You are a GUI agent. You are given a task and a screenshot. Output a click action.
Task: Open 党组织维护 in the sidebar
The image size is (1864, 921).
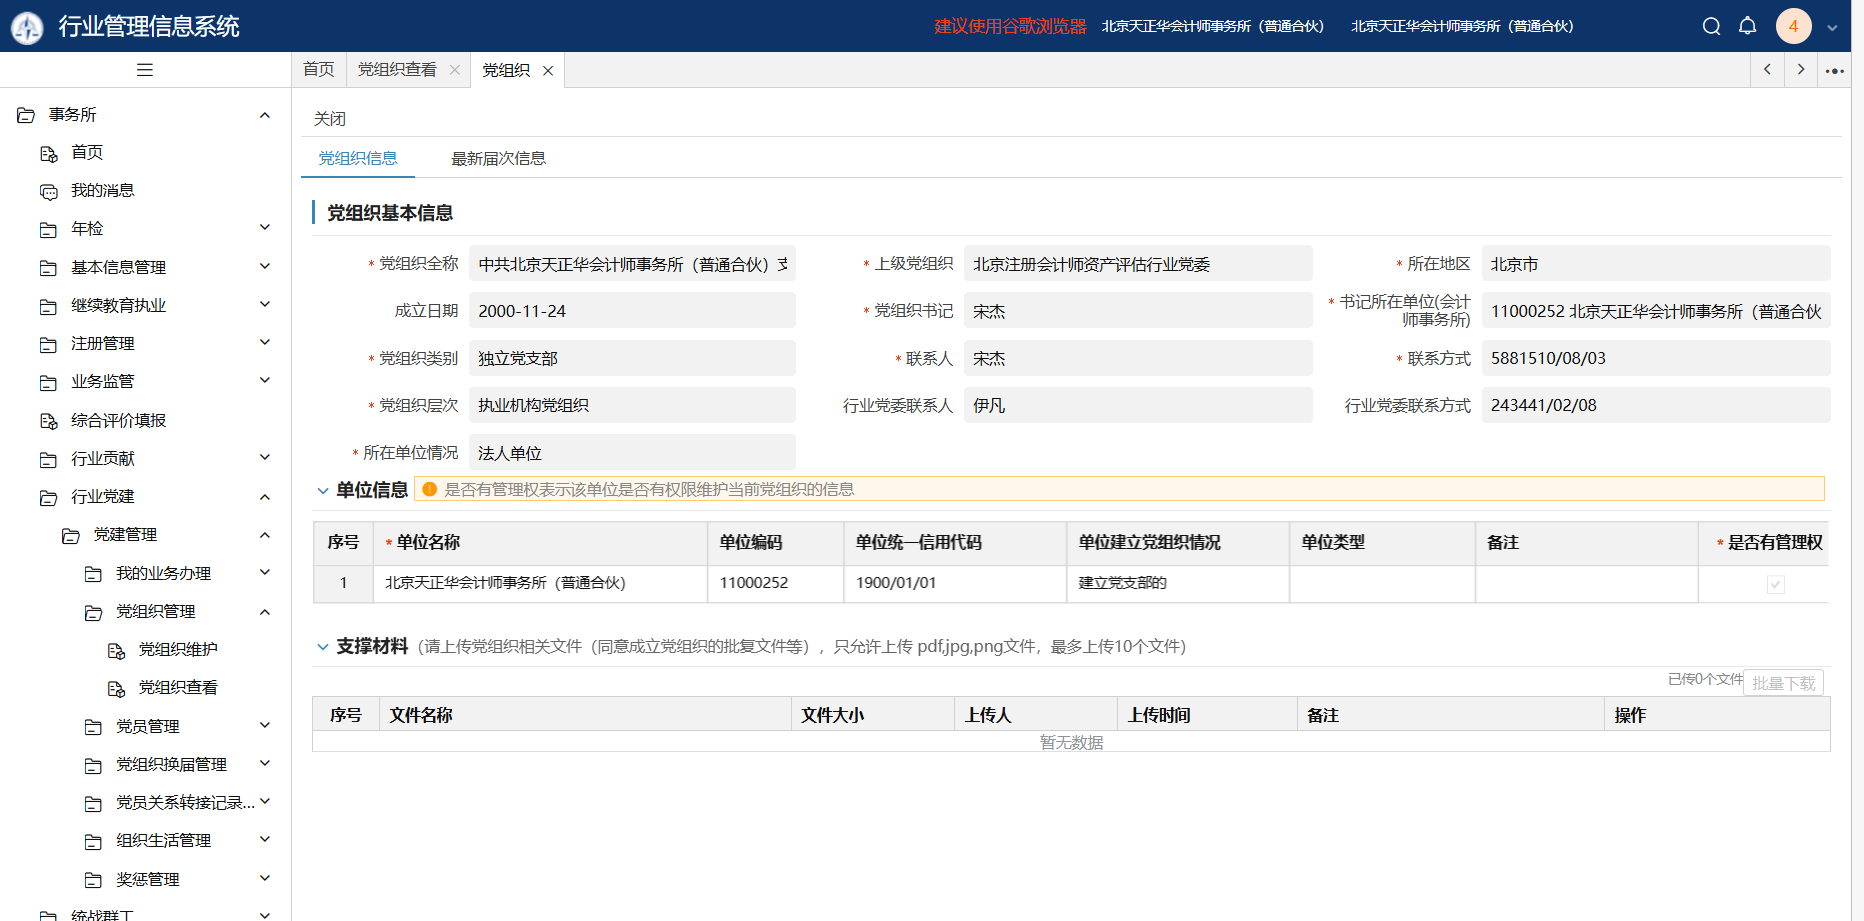[x=177, y=650]
